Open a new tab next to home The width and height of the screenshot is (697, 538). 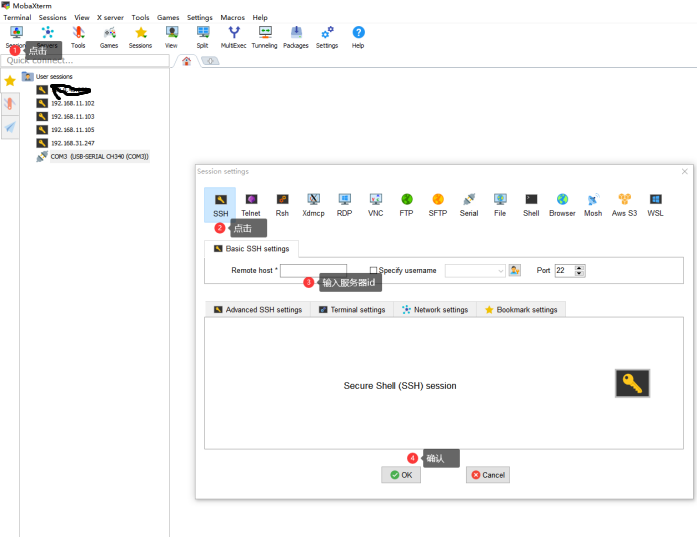tap(210, 61)
